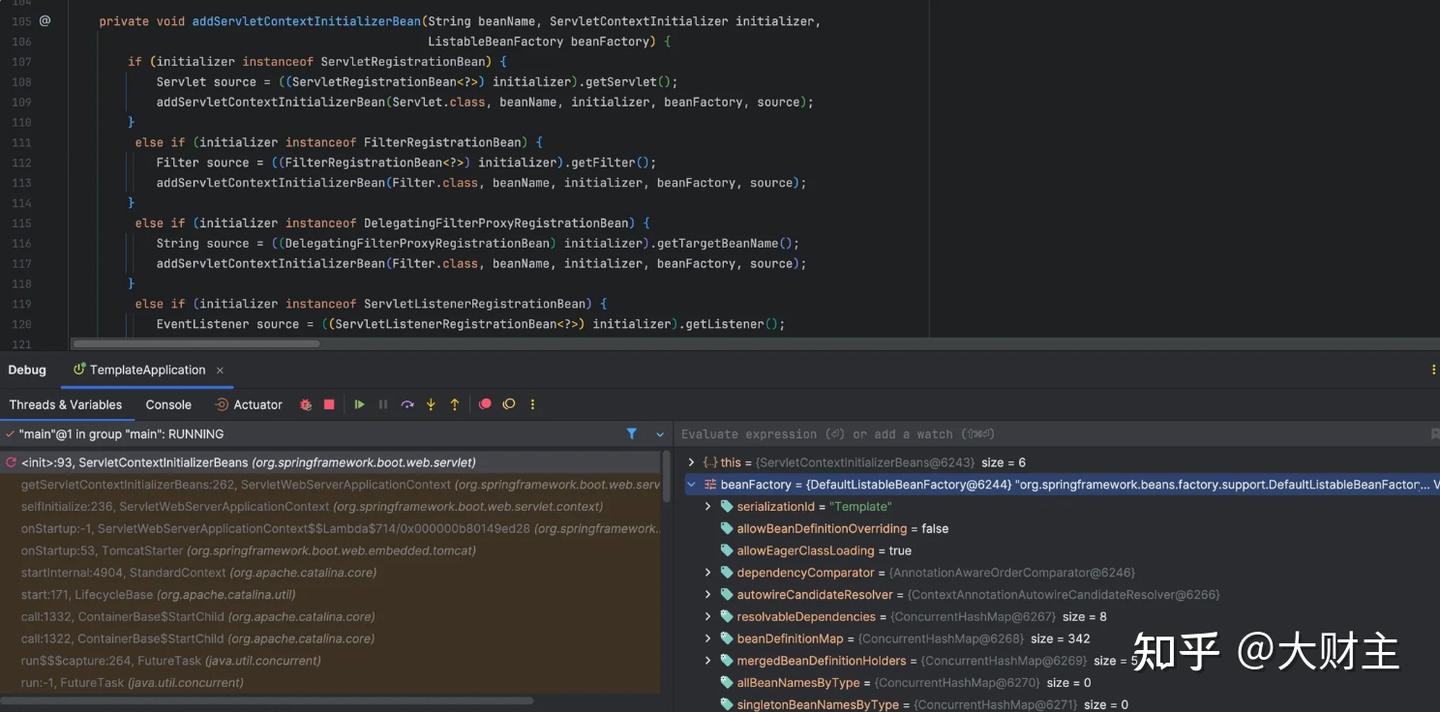Open debug toolbar more options menu
The image size is (1440, 712).
point(532,405)
